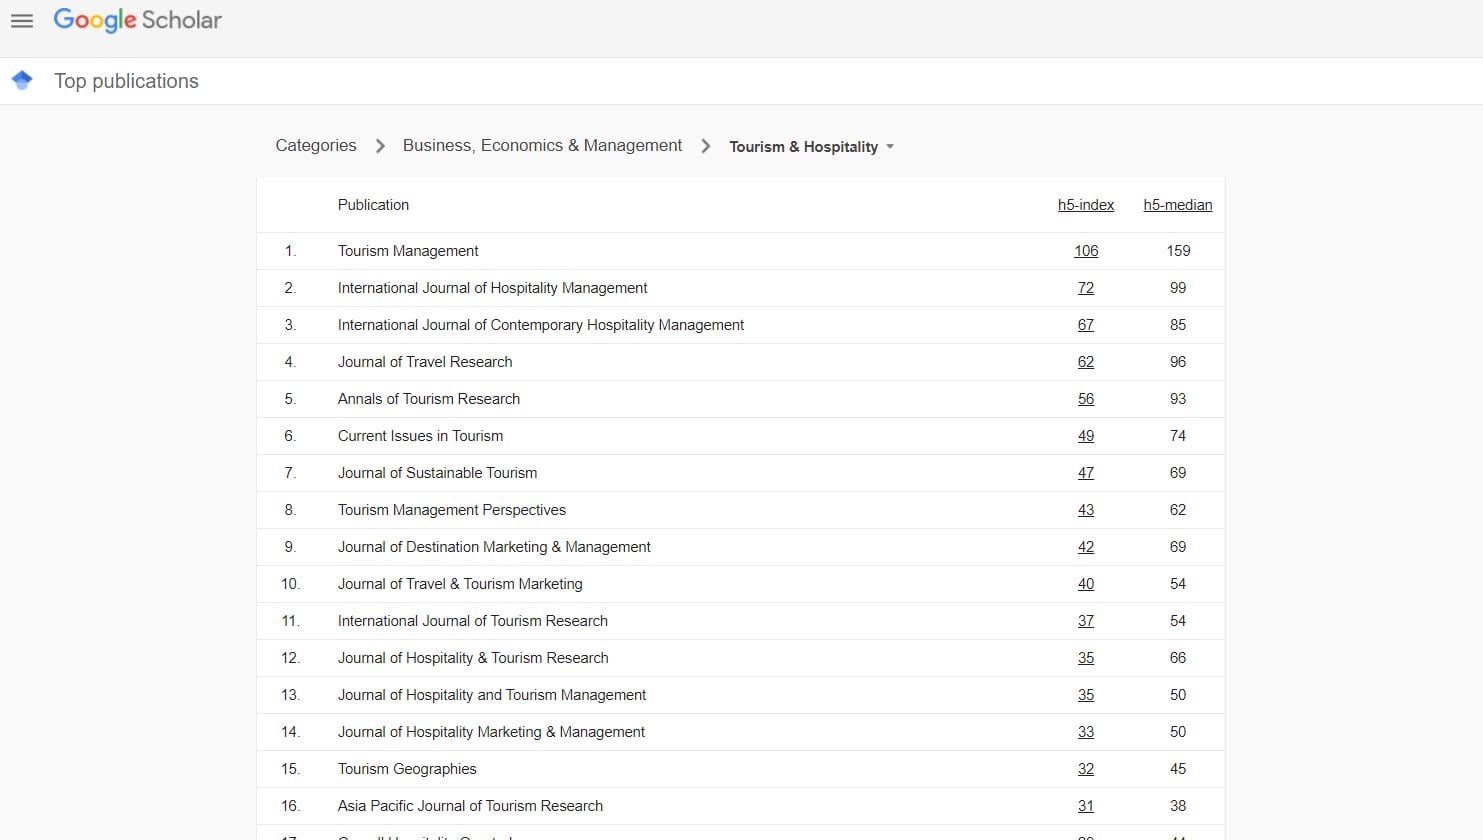Open h5-index 35 for Hospitality and Tourism Management
The height and width of the screenshot is (840, 1483).
pos(1086,695)
